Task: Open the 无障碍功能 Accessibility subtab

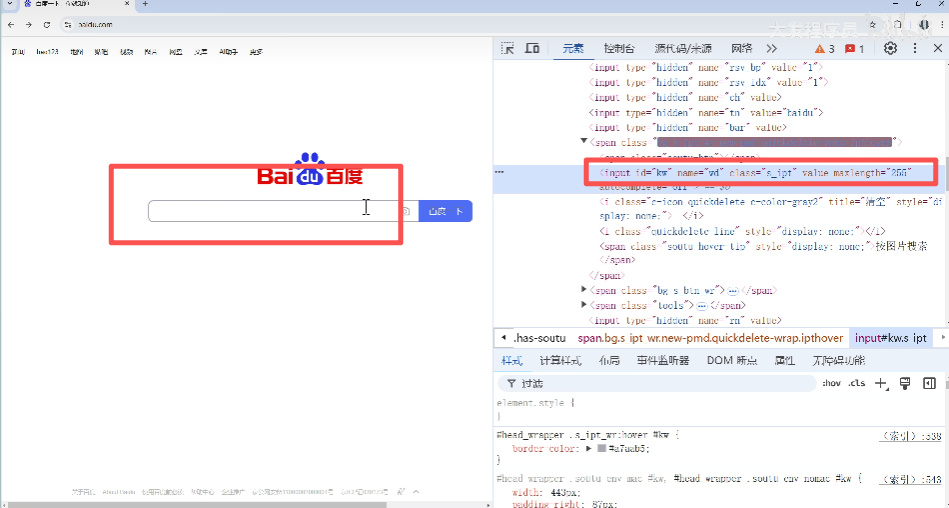Action: [838, 360]
